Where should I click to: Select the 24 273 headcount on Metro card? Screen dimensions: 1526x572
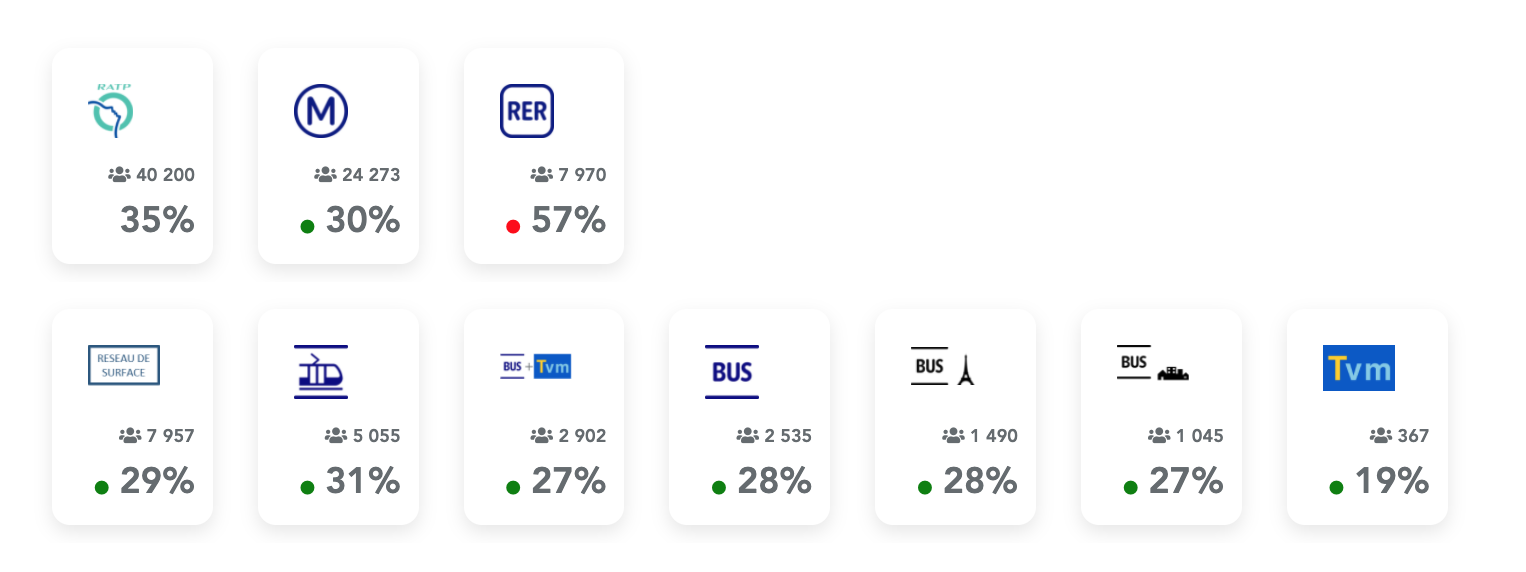pyautogui.click(x=371, y=175)
